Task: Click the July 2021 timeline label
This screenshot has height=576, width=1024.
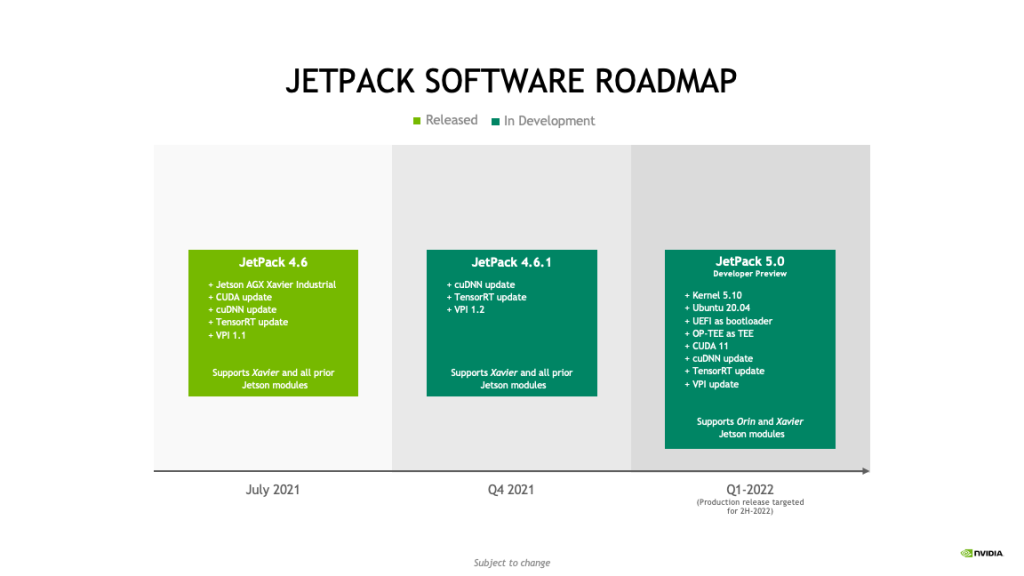Action: (x=272, y=490)
